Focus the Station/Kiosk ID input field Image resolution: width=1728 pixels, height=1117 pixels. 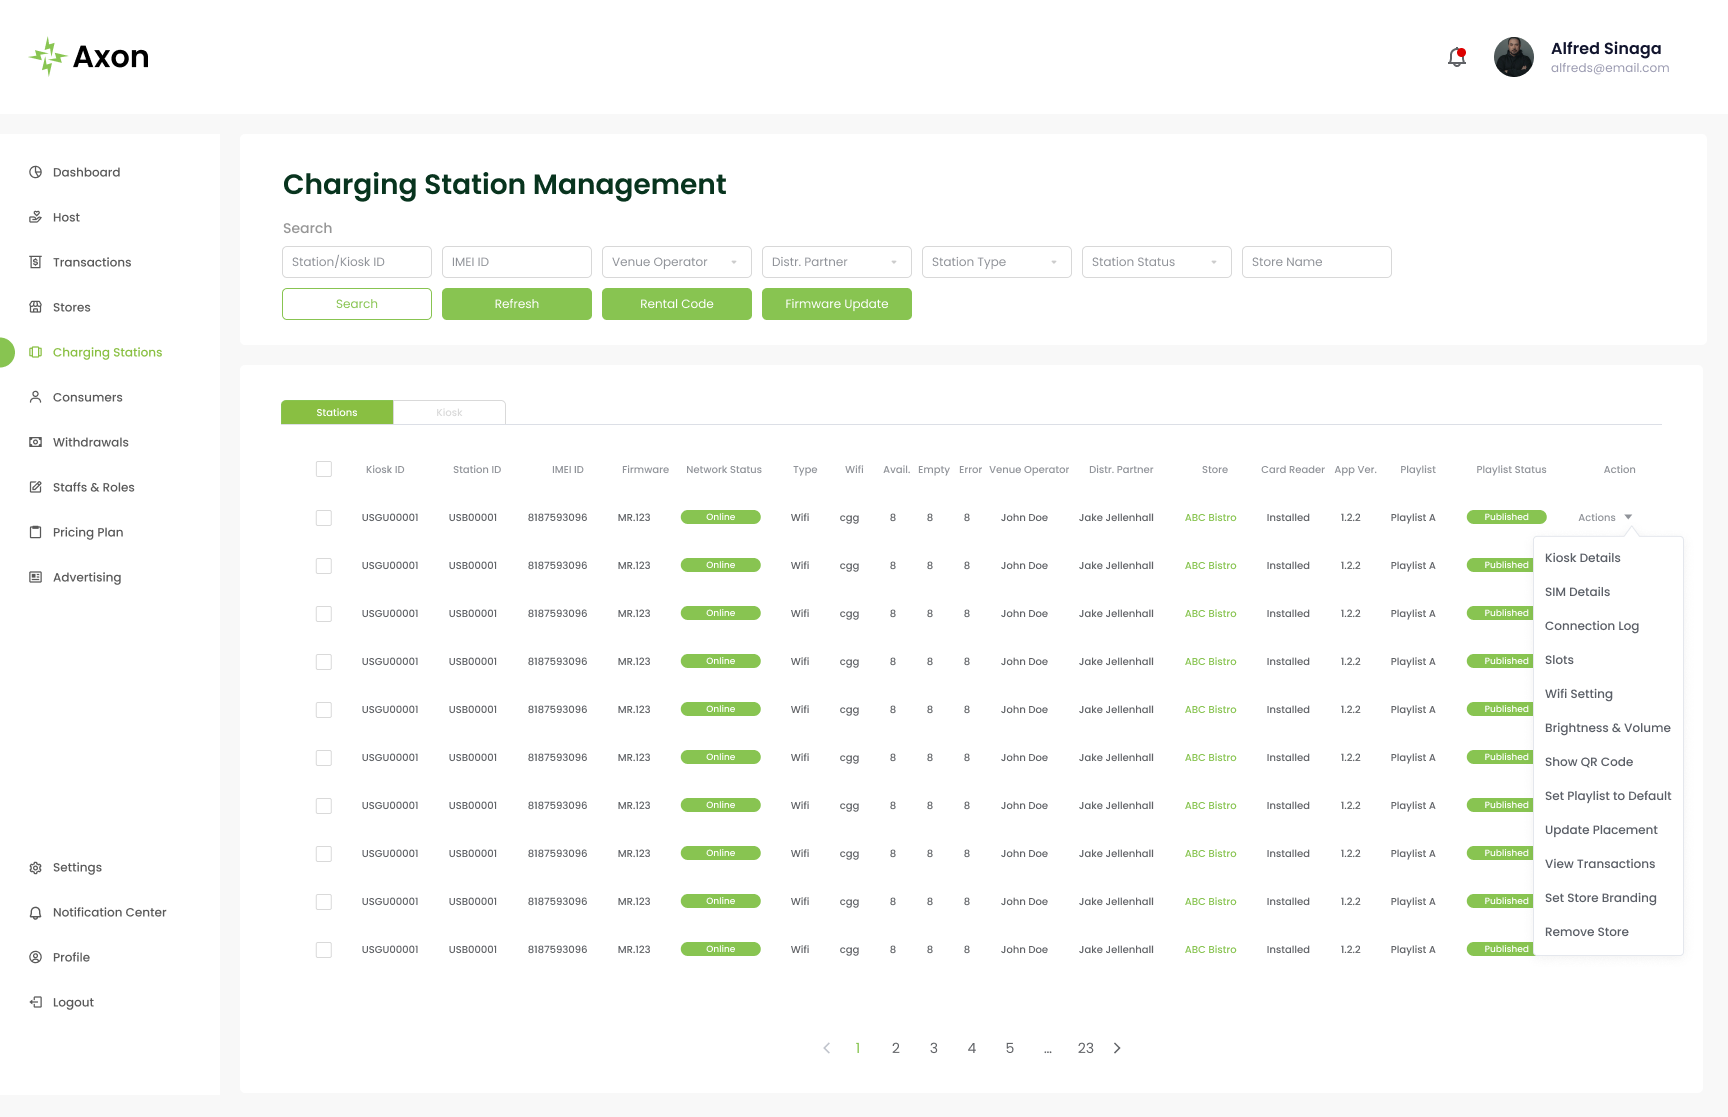[357, 262]
